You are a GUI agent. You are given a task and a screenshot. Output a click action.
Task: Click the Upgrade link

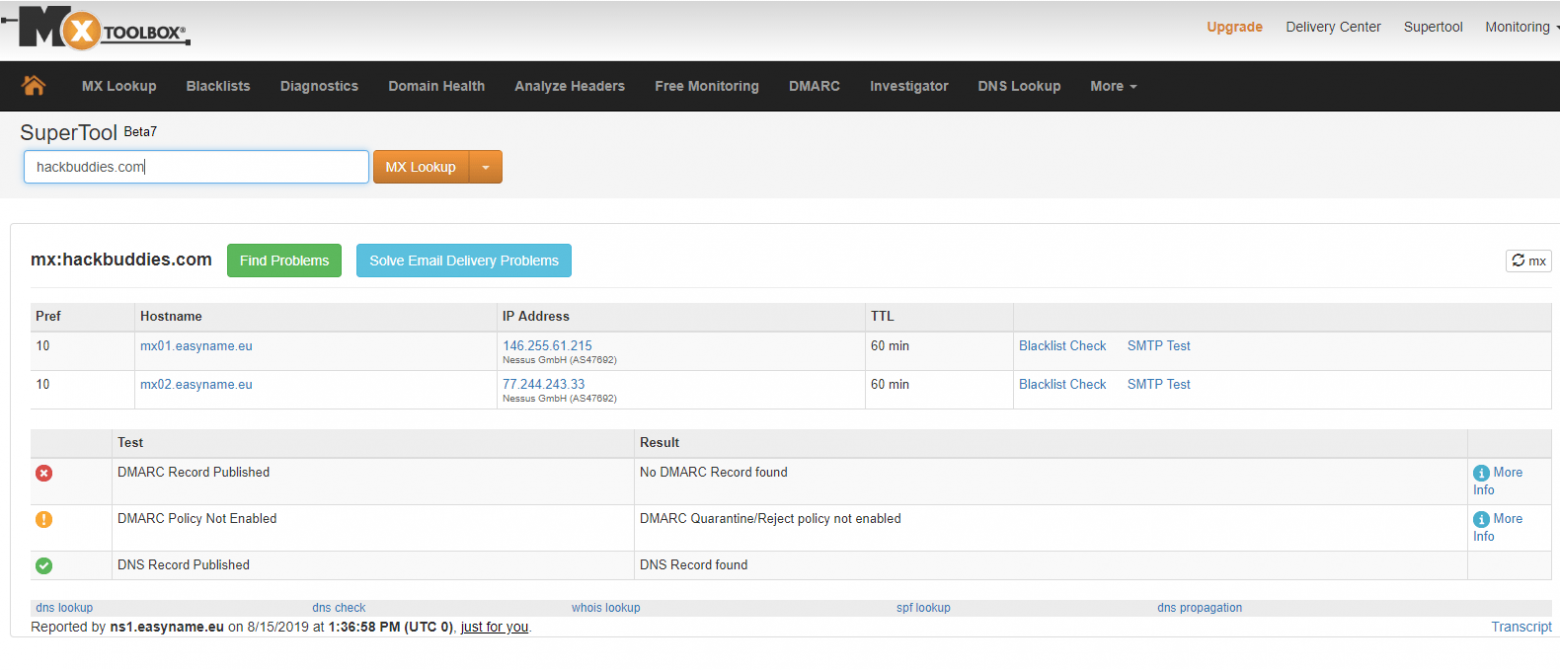(1234, 27)
